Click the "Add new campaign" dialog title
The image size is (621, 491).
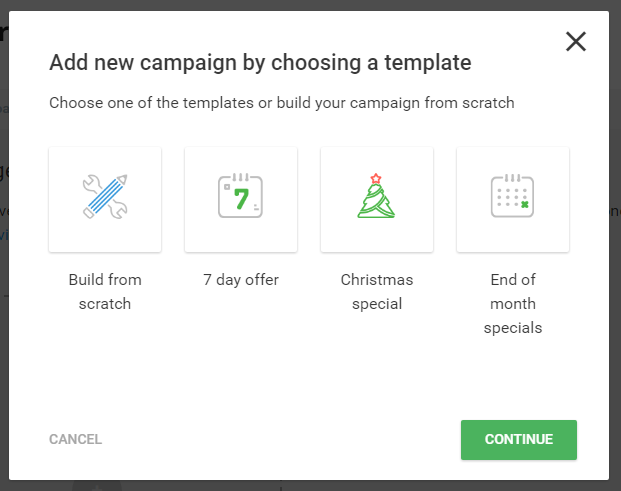260,63
